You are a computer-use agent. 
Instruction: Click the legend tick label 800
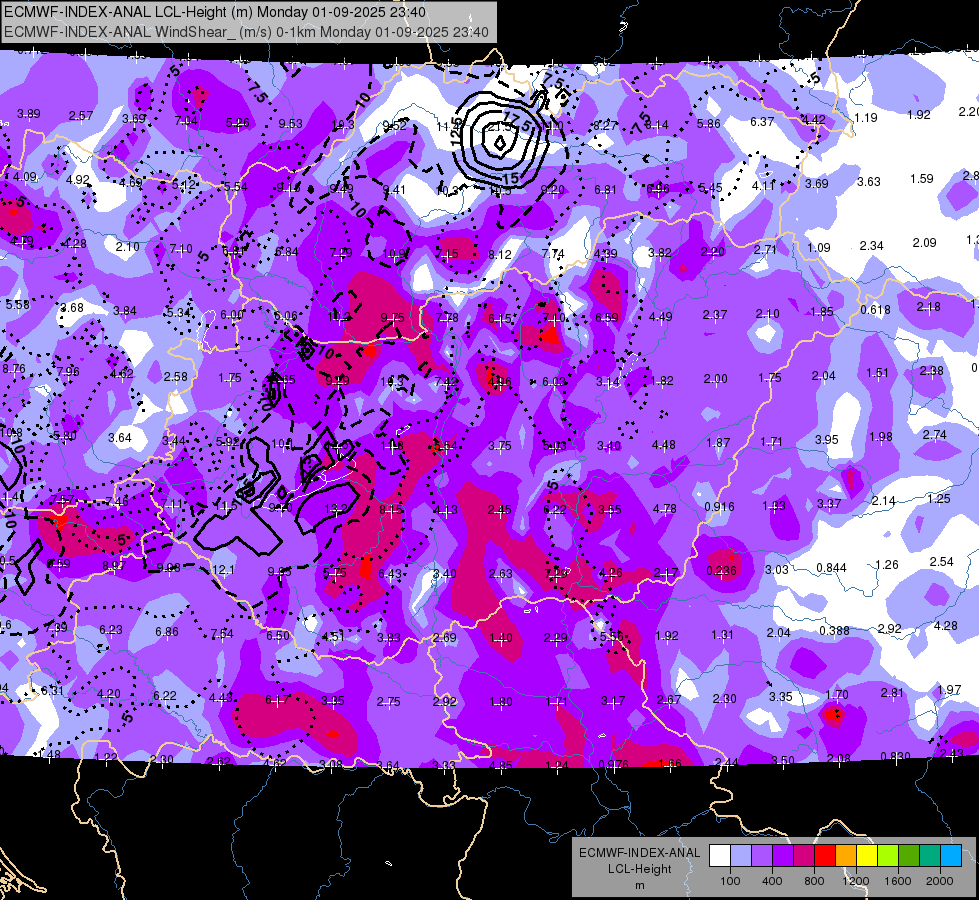[x=814, y=881]
